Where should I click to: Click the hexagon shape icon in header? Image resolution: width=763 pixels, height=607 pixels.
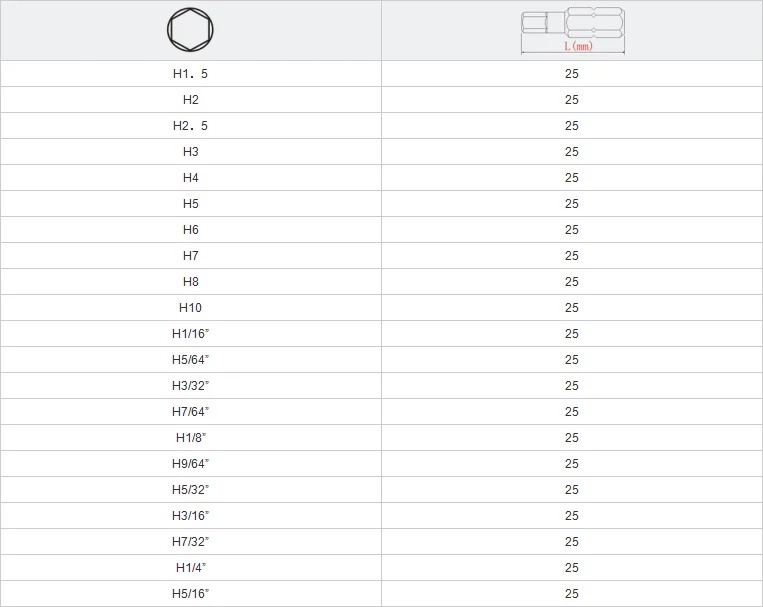190,30
